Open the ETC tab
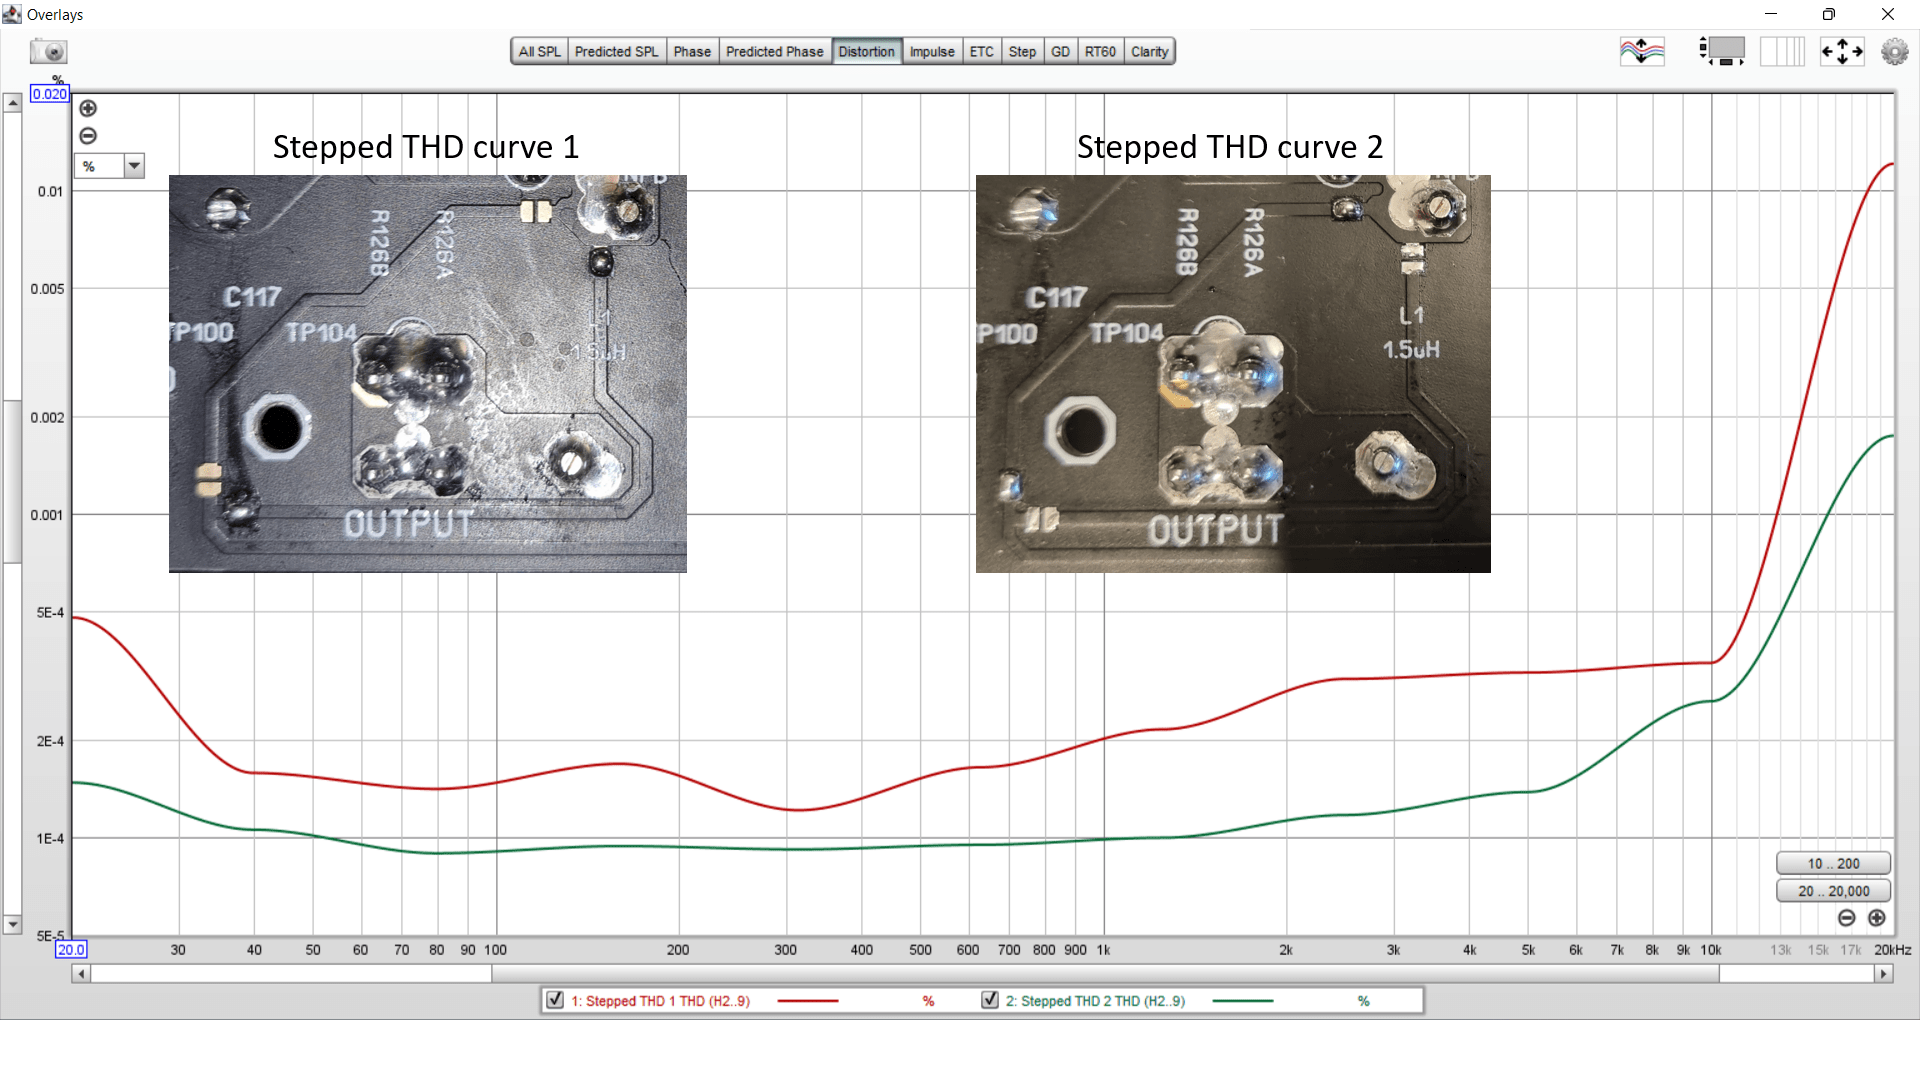Screen dimensions: 1920x1080 982,52
